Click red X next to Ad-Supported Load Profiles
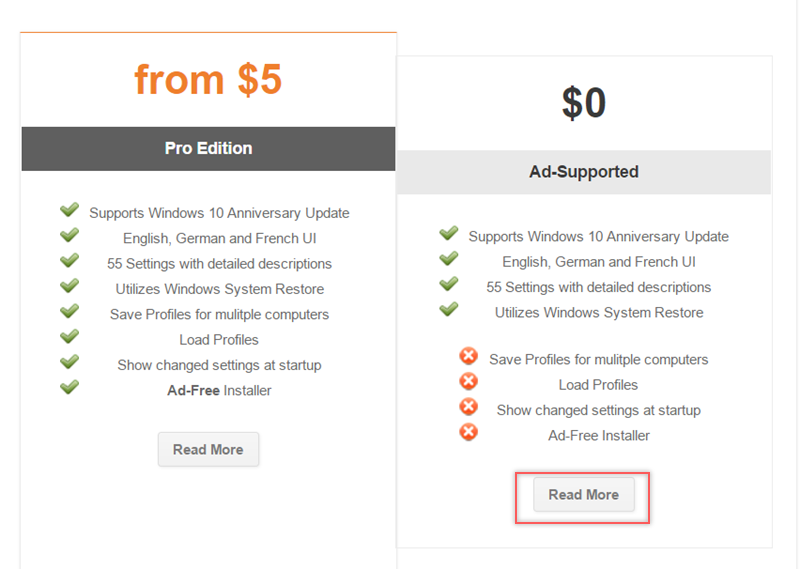This screenshot has height=569, width=800. (x=468, y=381)
